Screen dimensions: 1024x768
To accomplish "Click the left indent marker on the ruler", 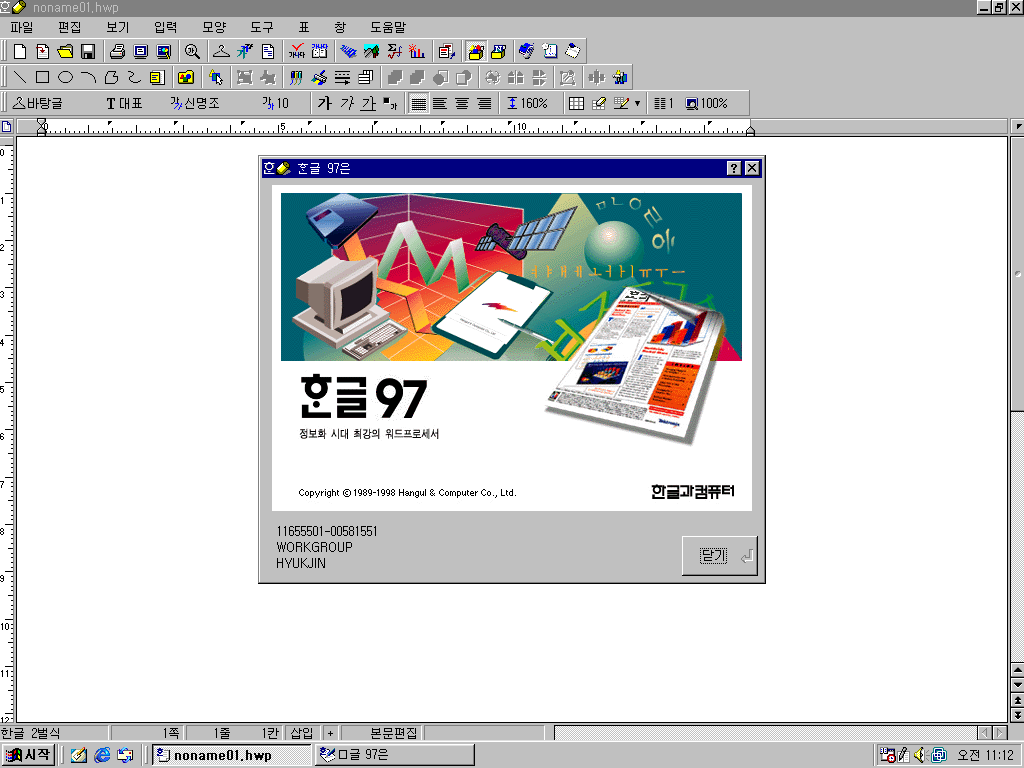I will [42, 127].
